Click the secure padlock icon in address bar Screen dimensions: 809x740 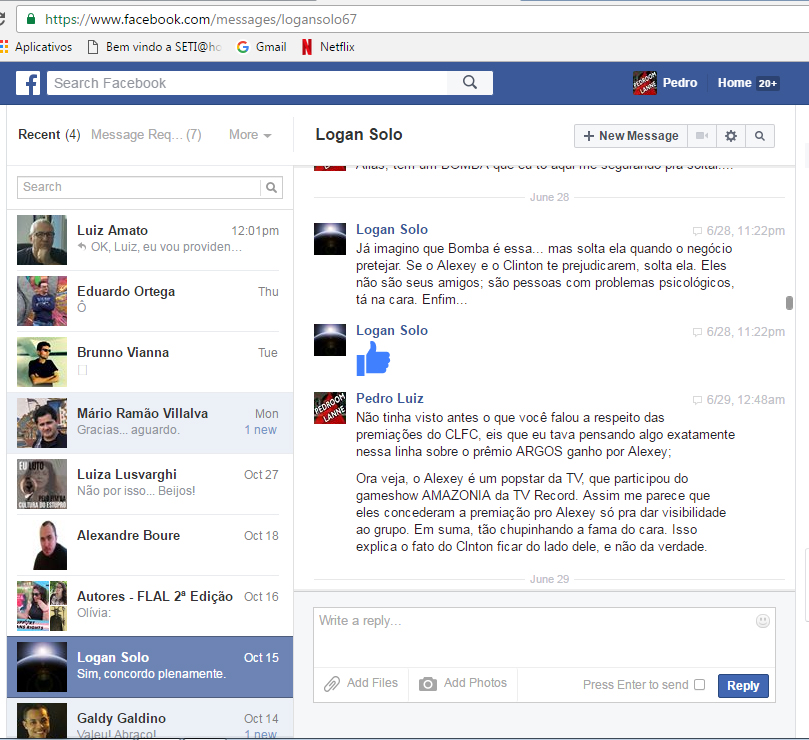(31, 19)
